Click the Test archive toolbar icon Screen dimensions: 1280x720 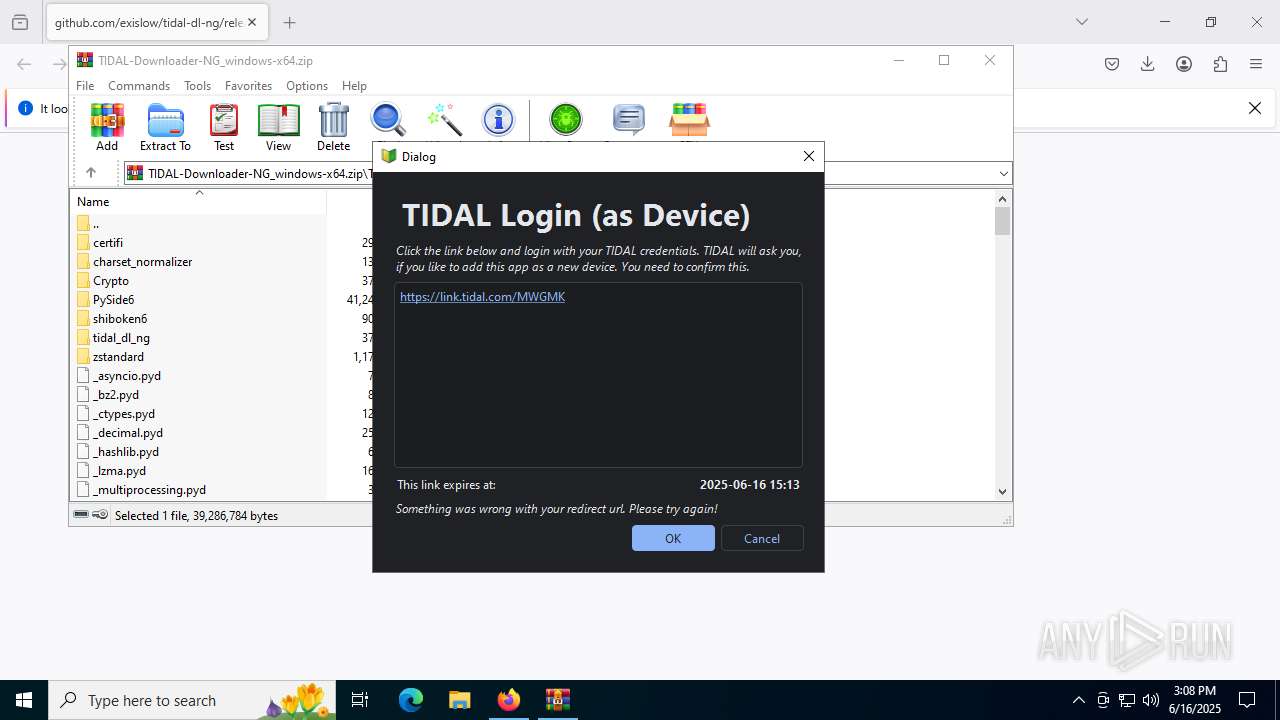[x=224, y=127]
